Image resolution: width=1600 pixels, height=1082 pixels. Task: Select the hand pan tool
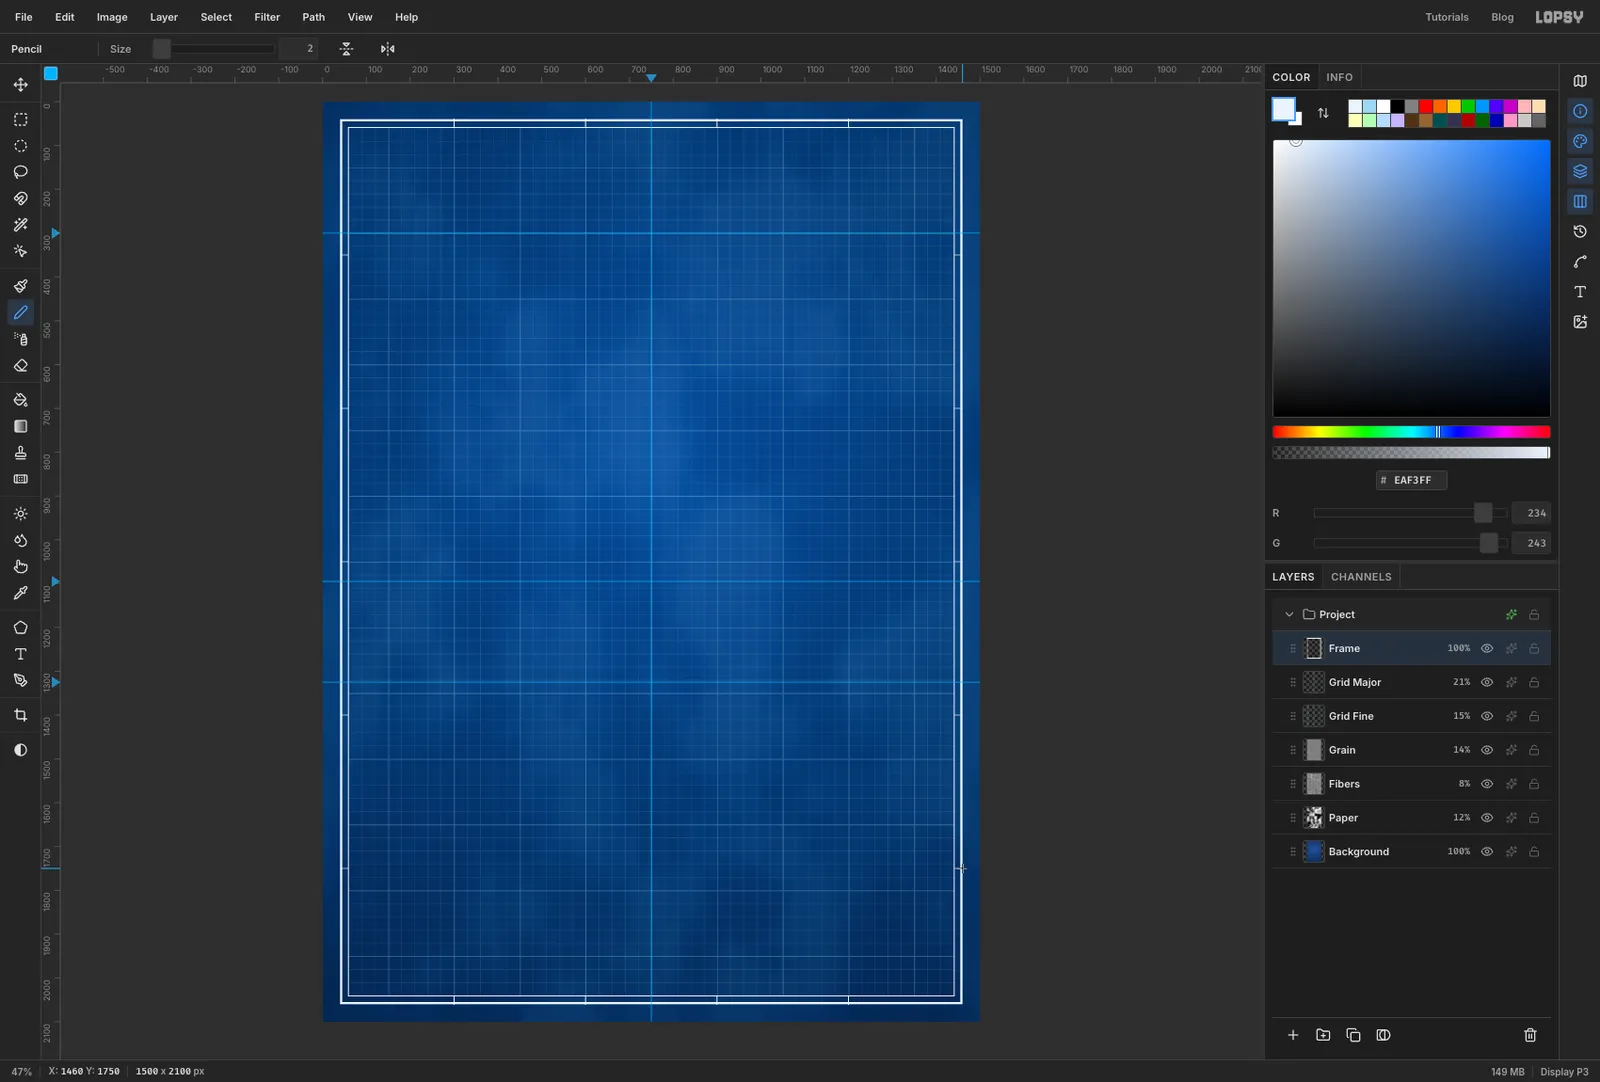pyautogui.click(x=20, y=566)
